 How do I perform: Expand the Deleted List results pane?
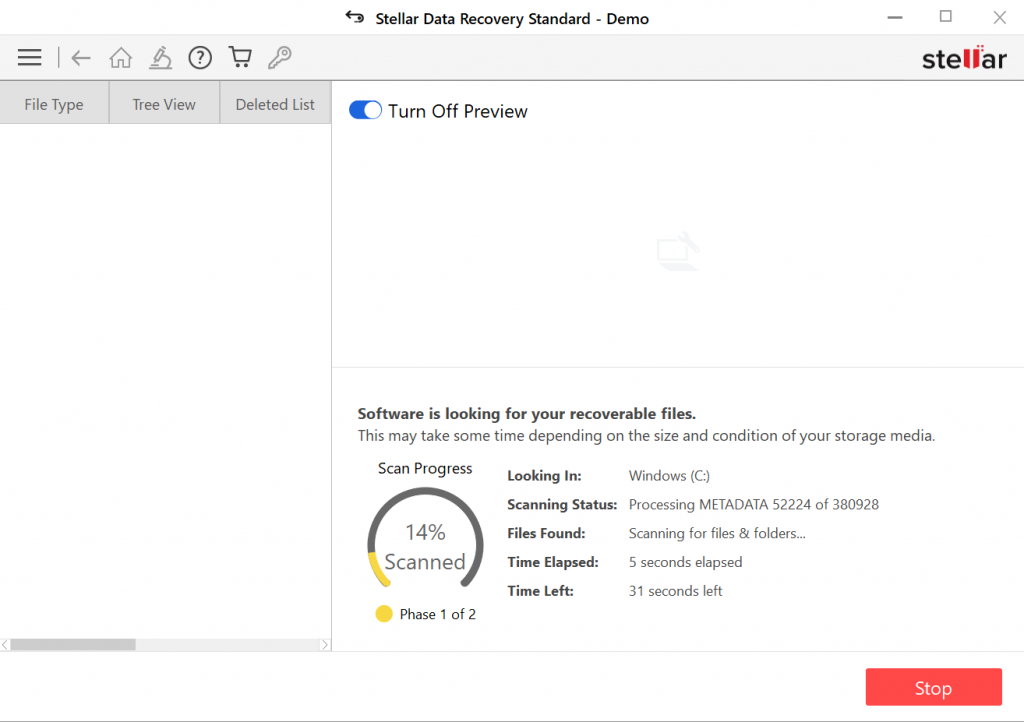(274, 103)
